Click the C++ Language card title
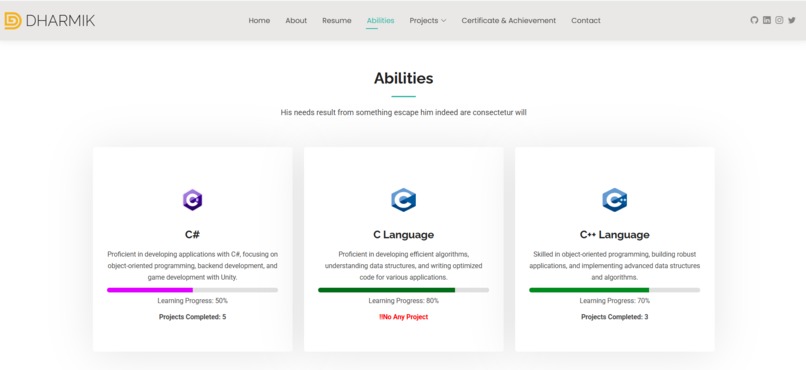Screen dimensions: 806x370 click(614, 235)
